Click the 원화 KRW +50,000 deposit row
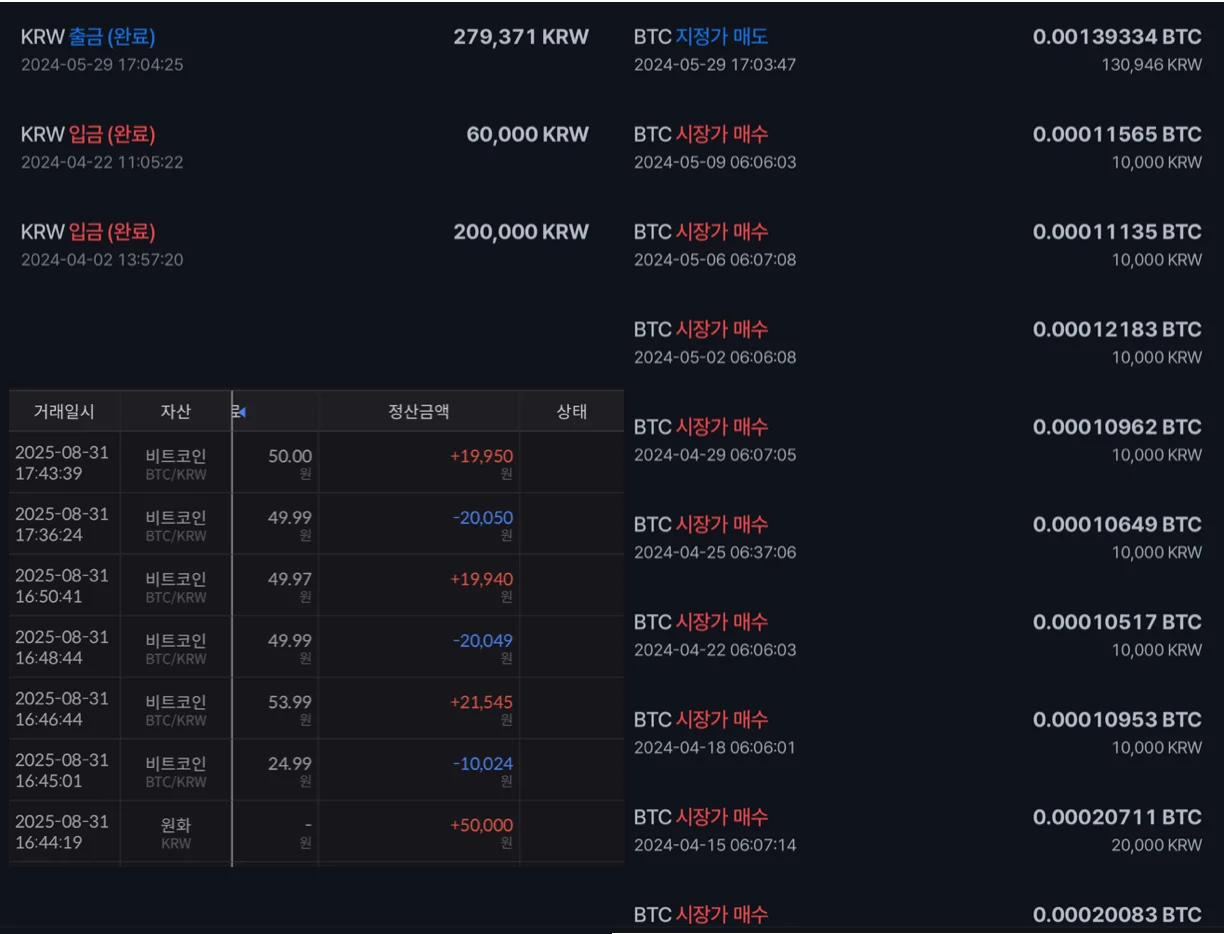1224x934 pixels. [316, 832]
